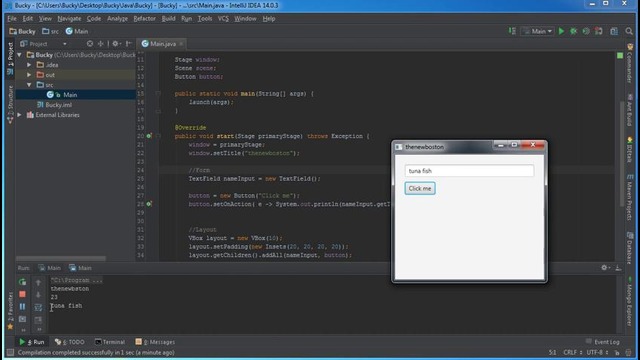Run with coverage icon in top toolbar
The image size is (640, 360).
click(586, 31)
